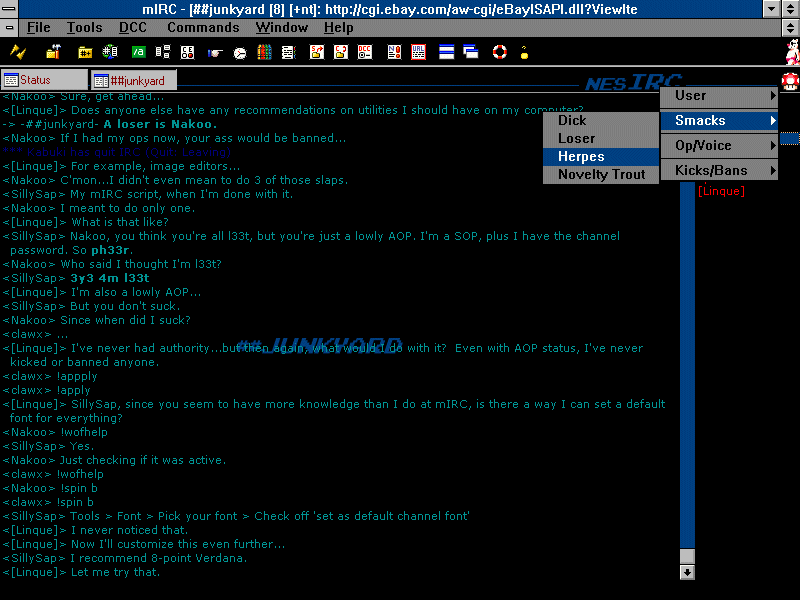Choose Novelty Trout from Smacks submenu
The width and height of the screenshot is (800, 600).
[x=601, y=174]
